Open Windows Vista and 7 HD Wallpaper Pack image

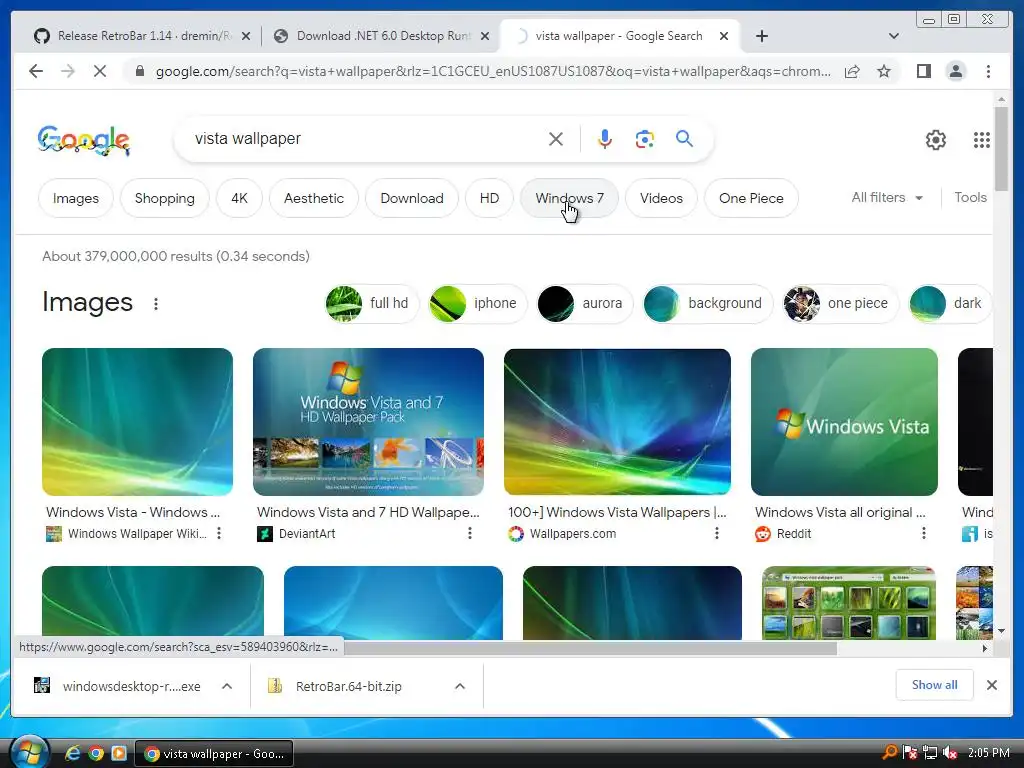[x=368, y=422]
